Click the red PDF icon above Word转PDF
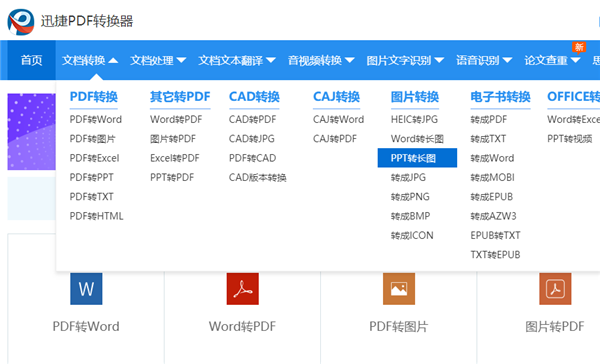 tap(243, 289)
